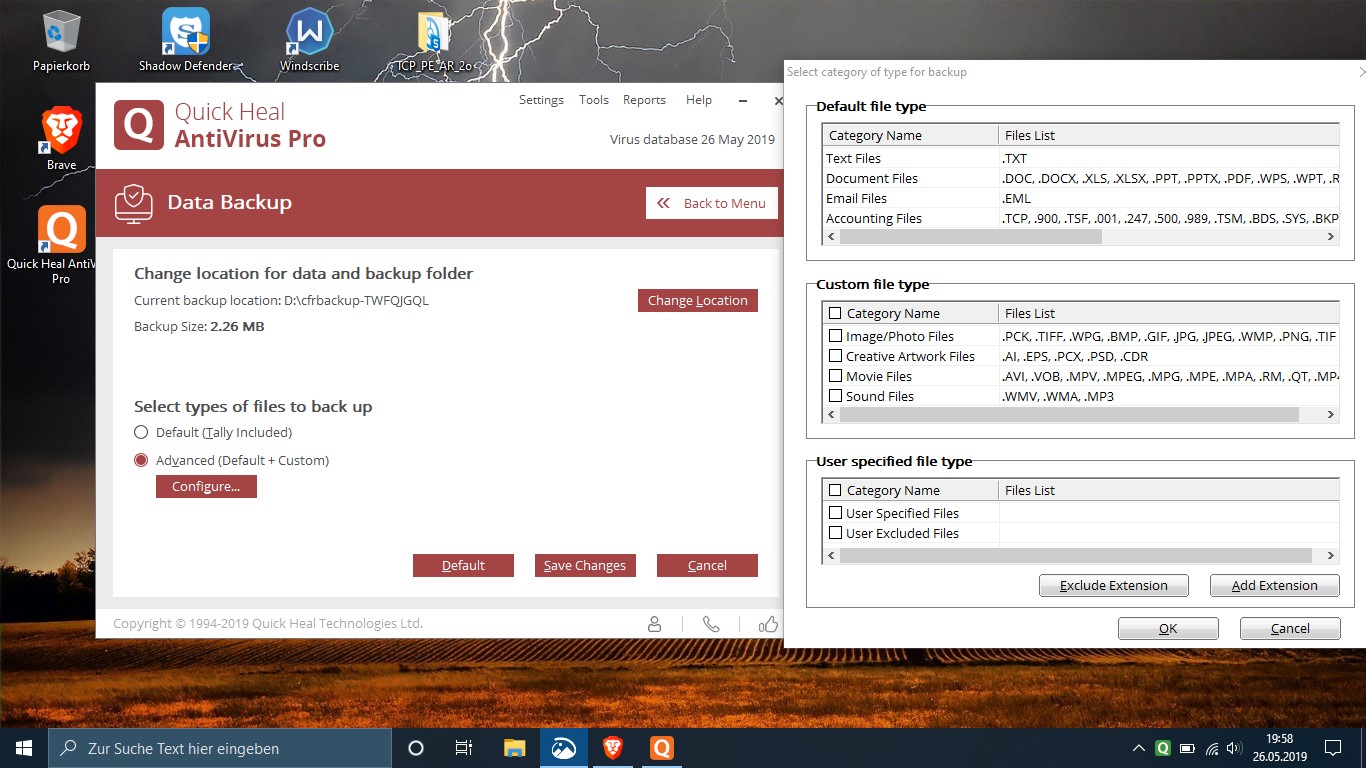The width and height of the screenshot is (1366, 768).
Task: Click the right scroll arrow in the Custom file type list
Action: point(1331,414)
